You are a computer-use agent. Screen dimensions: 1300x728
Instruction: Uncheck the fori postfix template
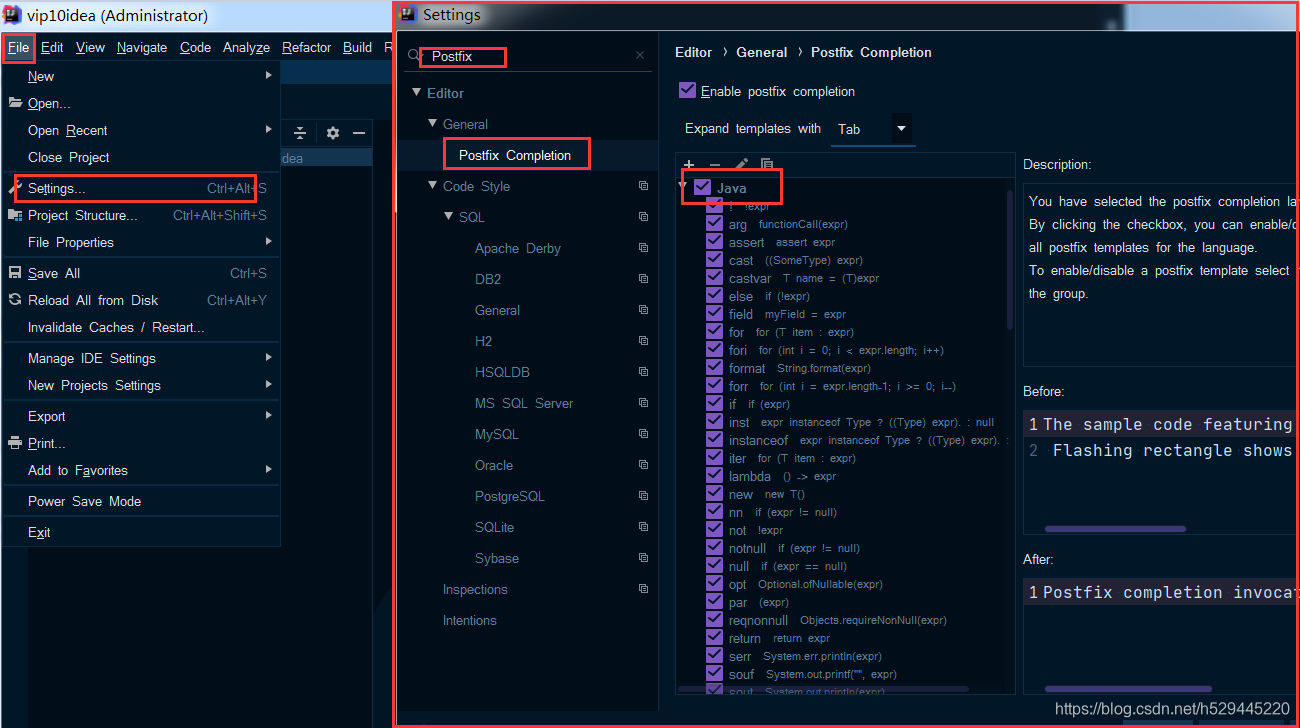click(714, 350)
